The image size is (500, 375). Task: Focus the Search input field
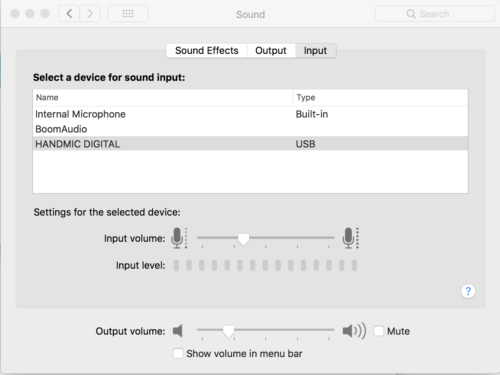(435, 14)
